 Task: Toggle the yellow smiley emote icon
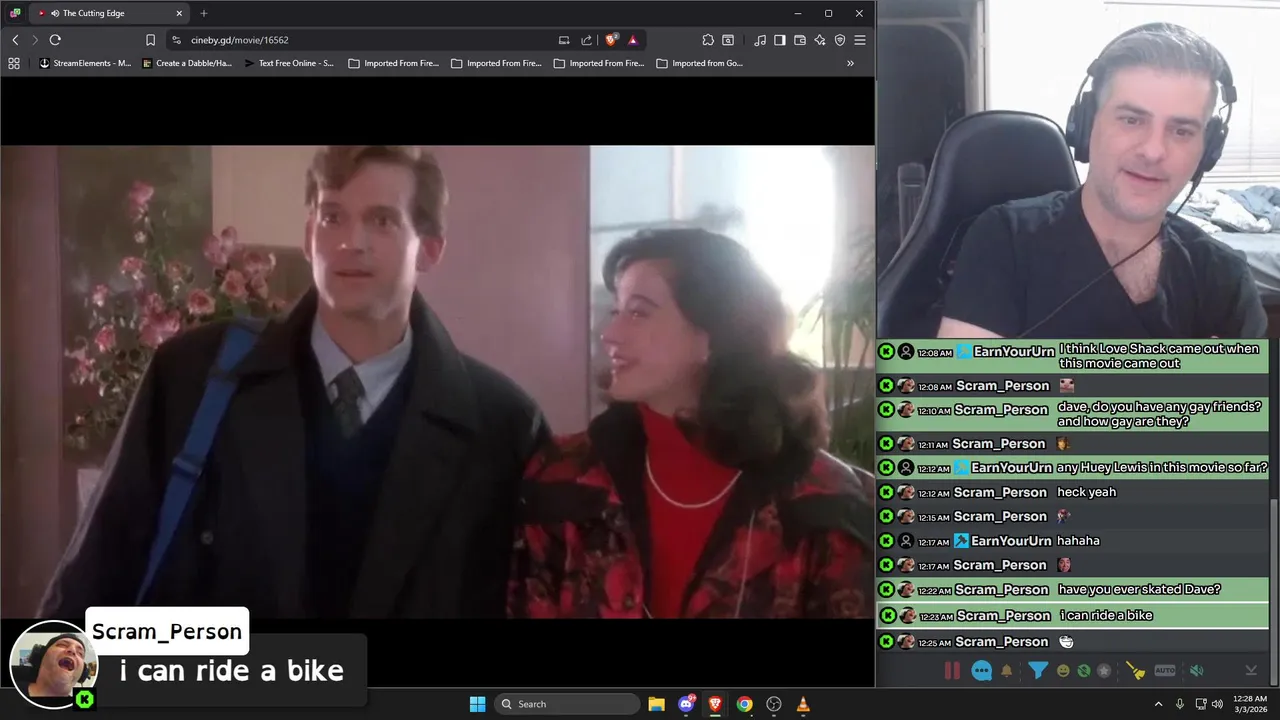(1063, 671)
